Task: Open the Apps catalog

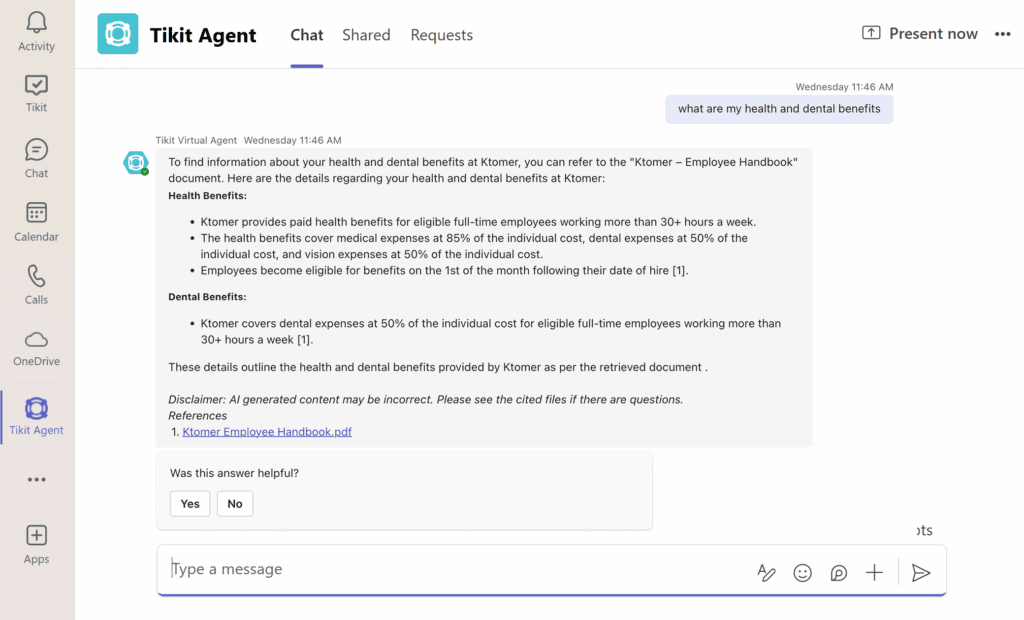Action: [36, 543]
